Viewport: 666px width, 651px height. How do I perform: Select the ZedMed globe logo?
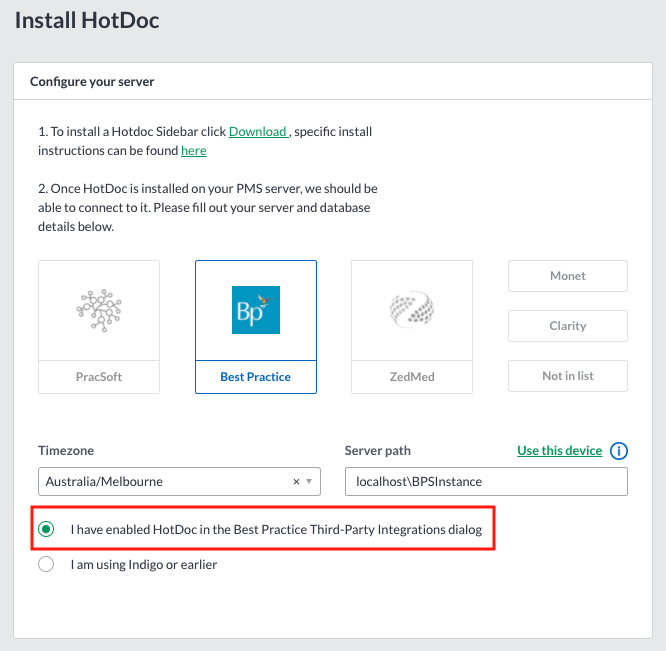point(412,310)
